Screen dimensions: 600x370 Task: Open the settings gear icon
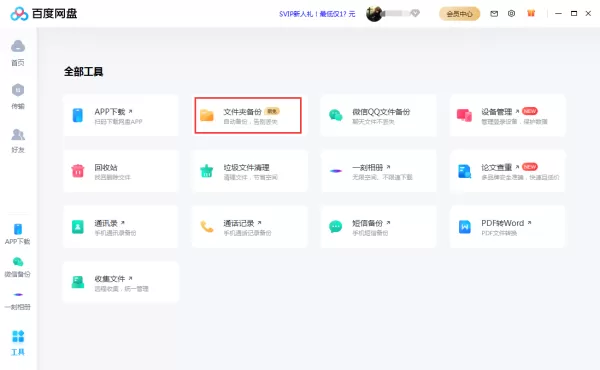[511, 14]
